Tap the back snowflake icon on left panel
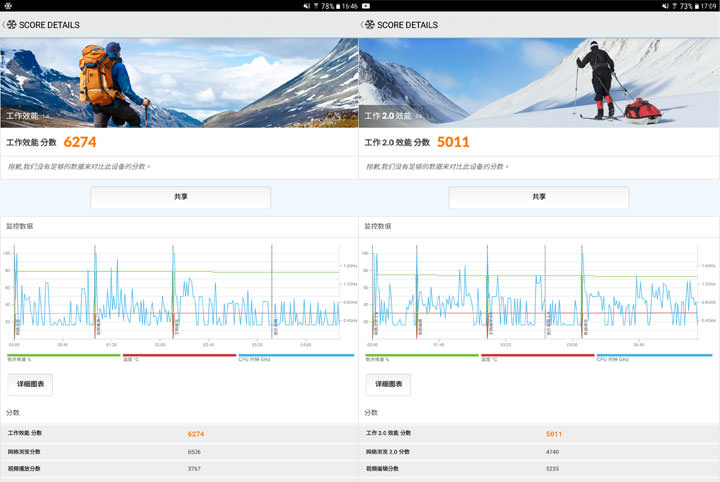 (x=11, y=24)
